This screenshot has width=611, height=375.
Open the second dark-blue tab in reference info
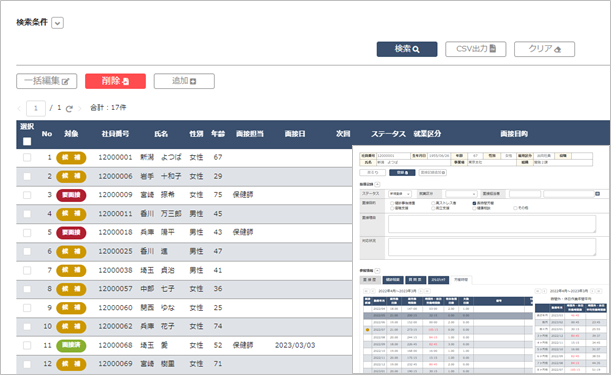pos(393,279)
